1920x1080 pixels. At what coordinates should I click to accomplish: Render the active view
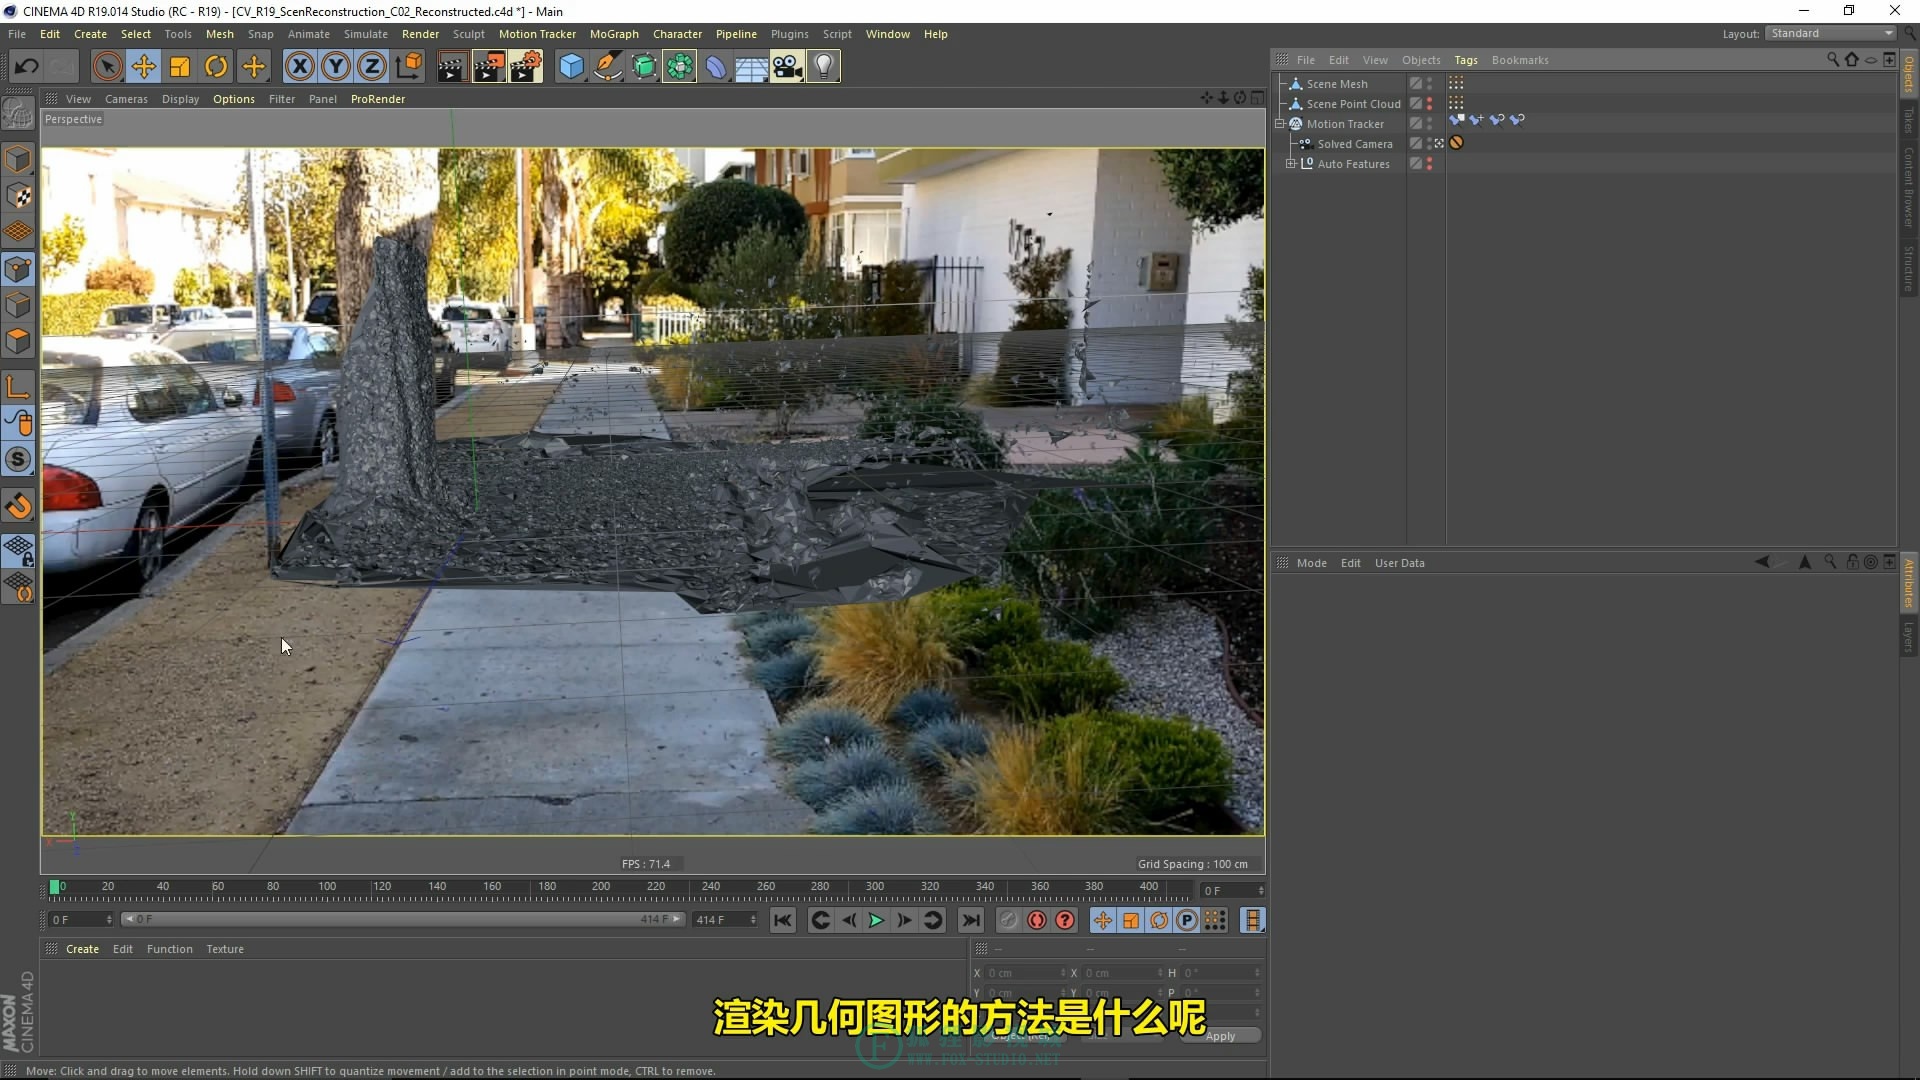click(451, 67)
